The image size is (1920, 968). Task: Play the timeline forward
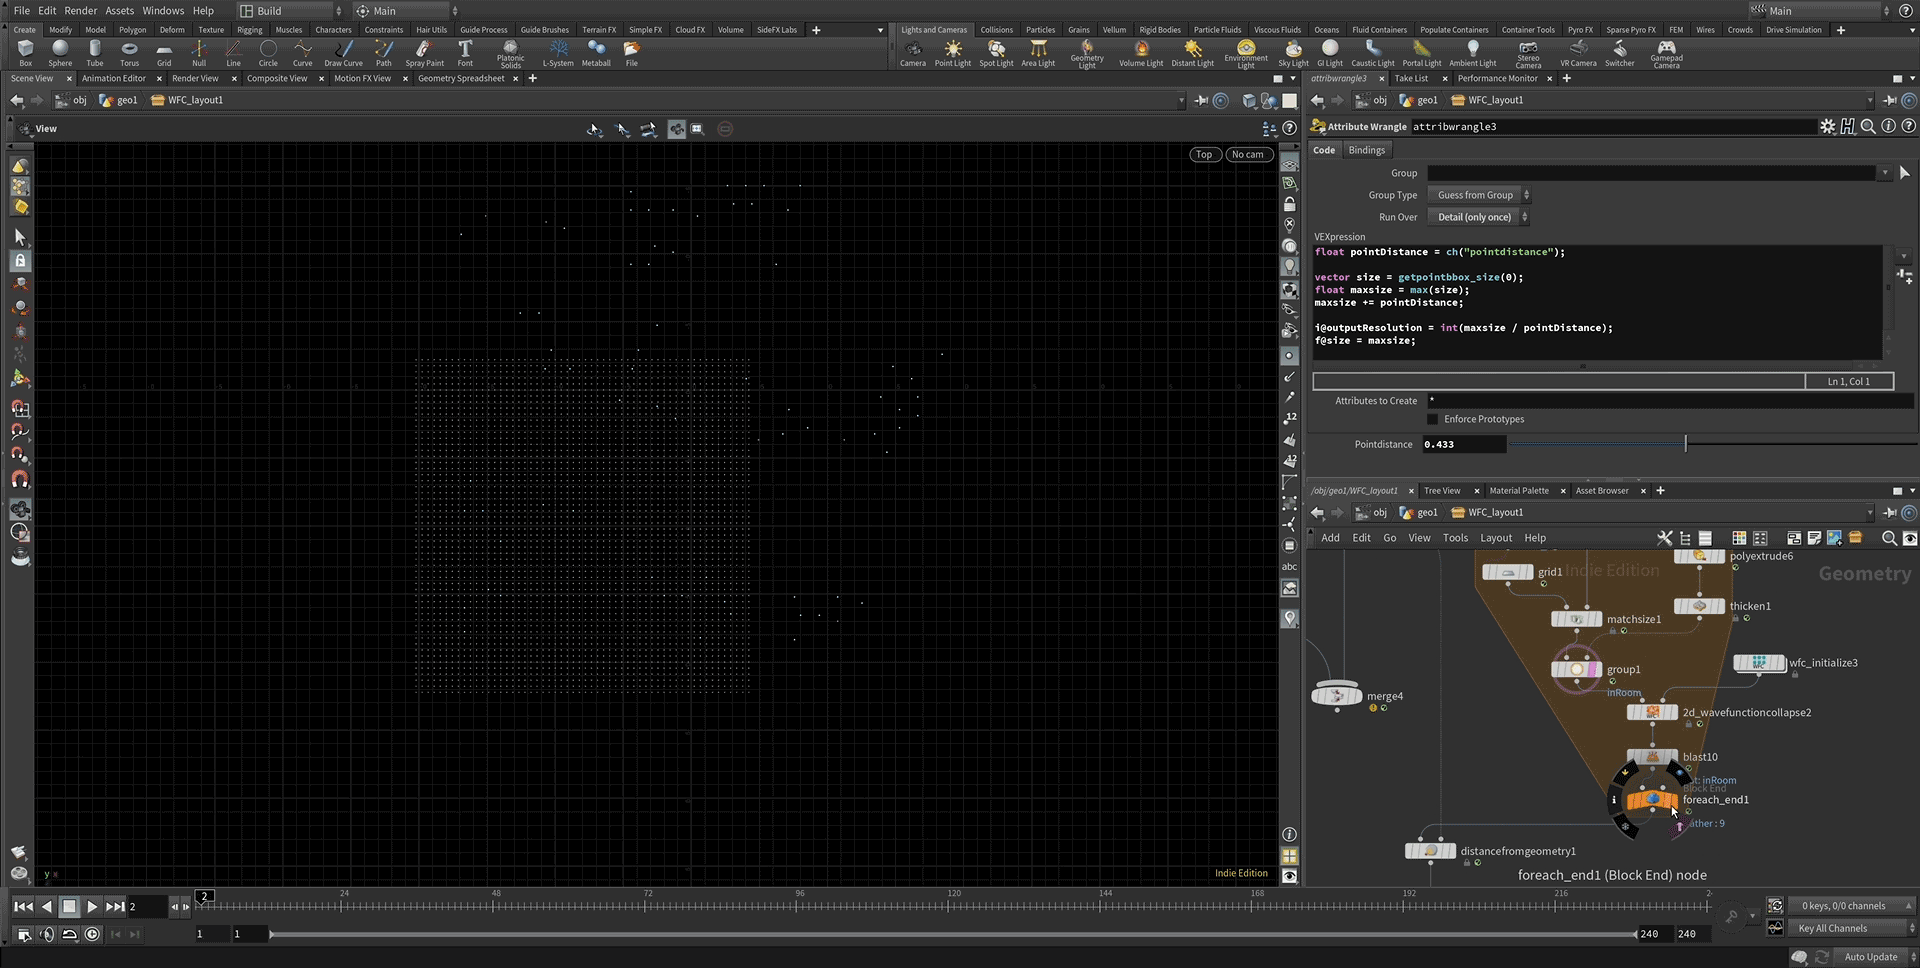(92, 907)
